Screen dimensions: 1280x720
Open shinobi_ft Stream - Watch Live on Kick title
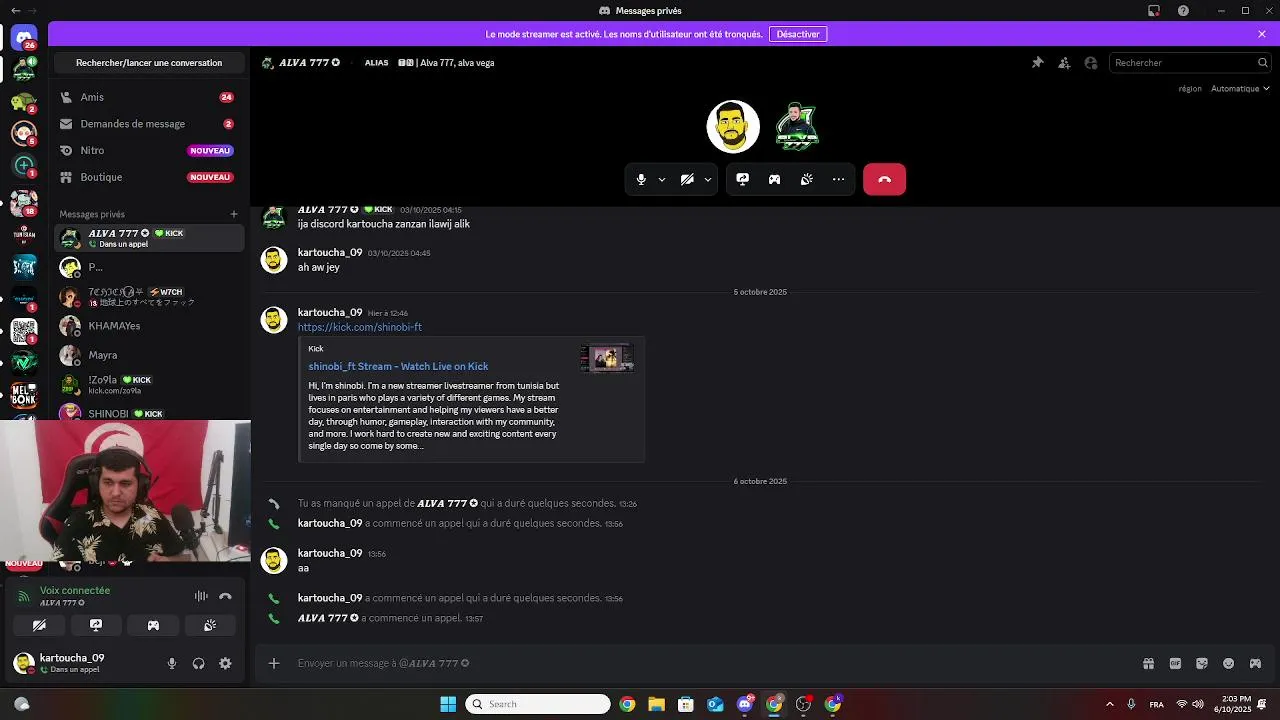pos(398,366)
